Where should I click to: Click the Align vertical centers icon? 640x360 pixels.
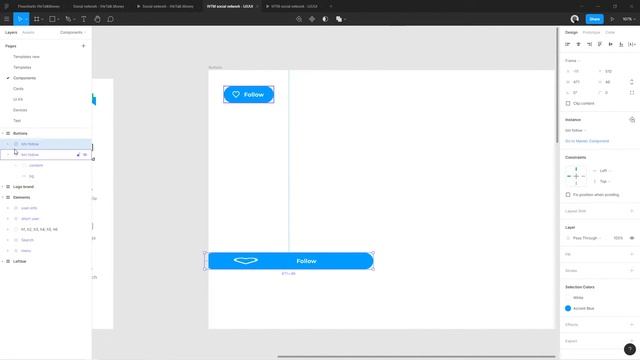pos(611,44)
